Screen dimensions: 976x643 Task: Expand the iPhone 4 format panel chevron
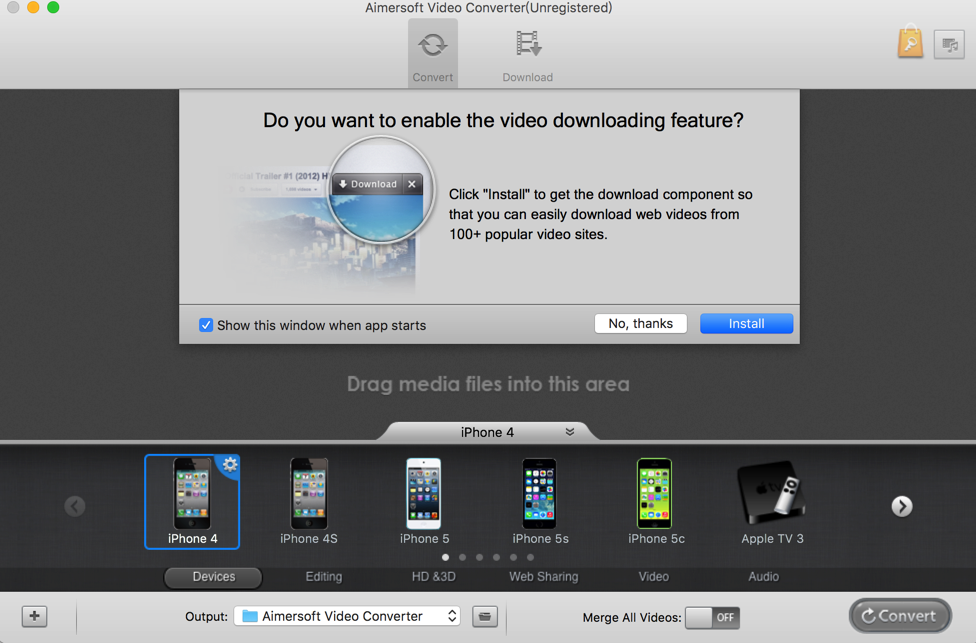570,432
